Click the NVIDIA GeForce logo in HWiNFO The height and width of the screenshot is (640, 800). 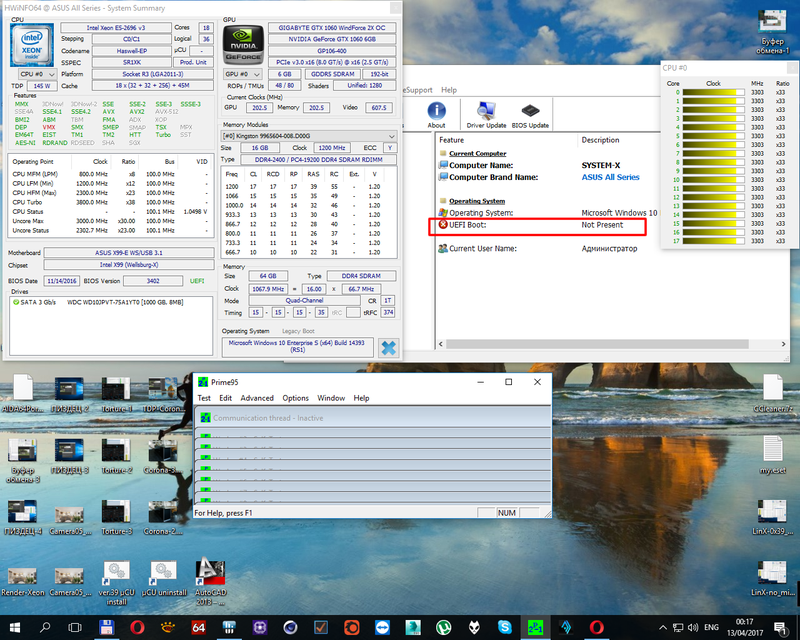pyautogui.click(x=243, y=45)
